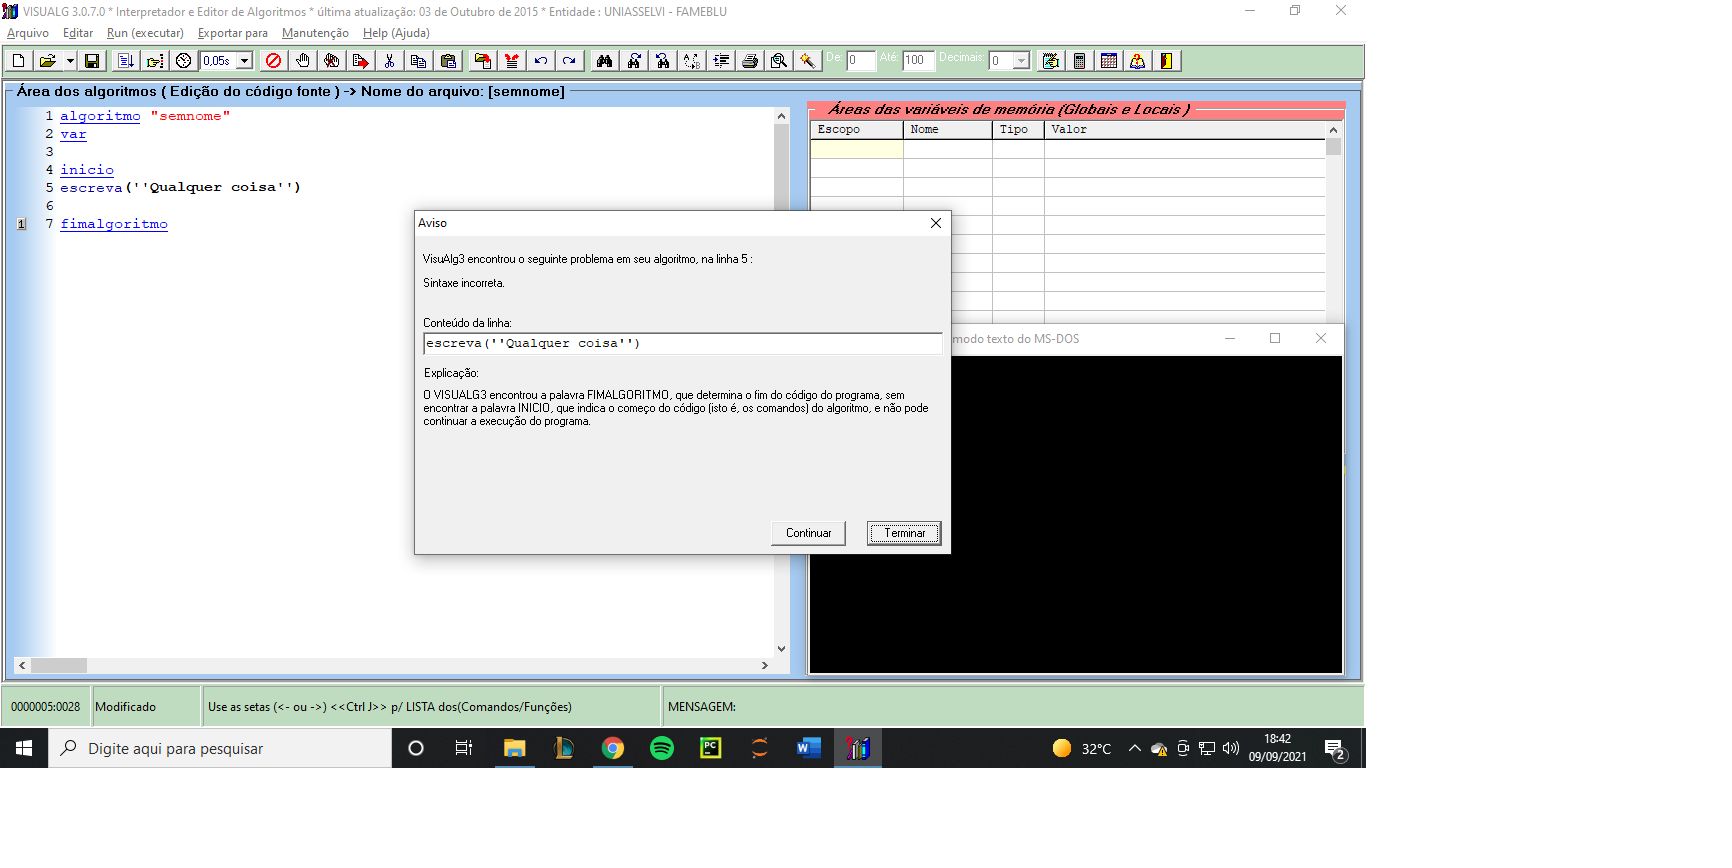This screenshot has width=1732, height=868.
Task: Open the replace A-to-B icon
Action: [x=691, y=61]
